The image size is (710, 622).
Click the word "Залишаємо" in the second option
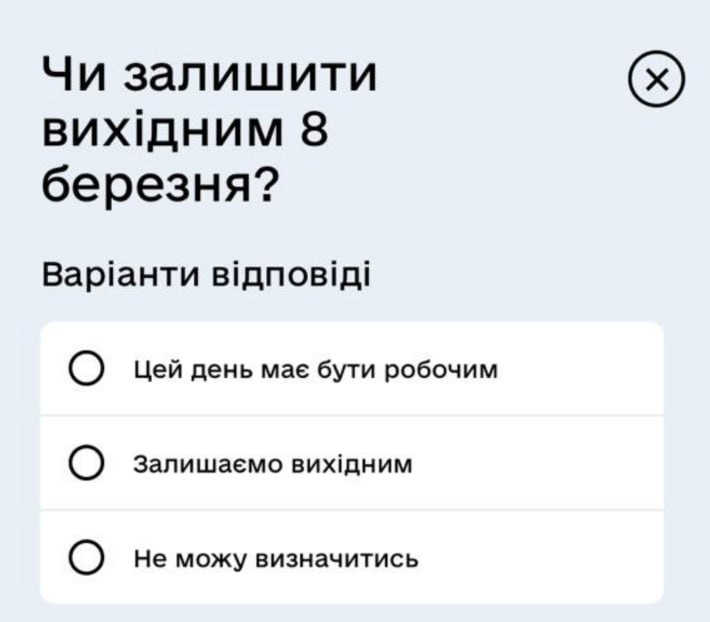208,465
